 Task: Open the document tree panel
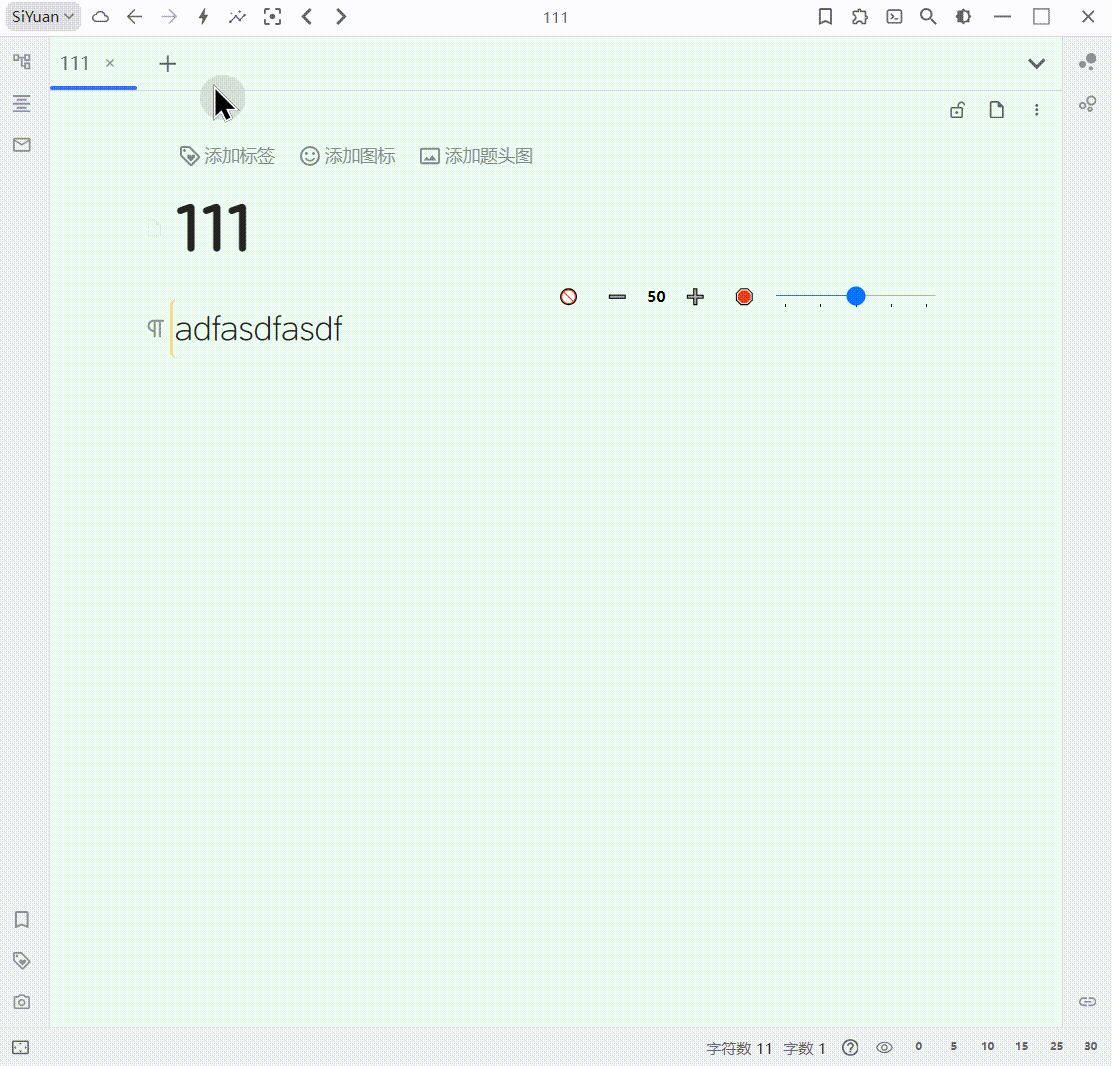point(21,61)
